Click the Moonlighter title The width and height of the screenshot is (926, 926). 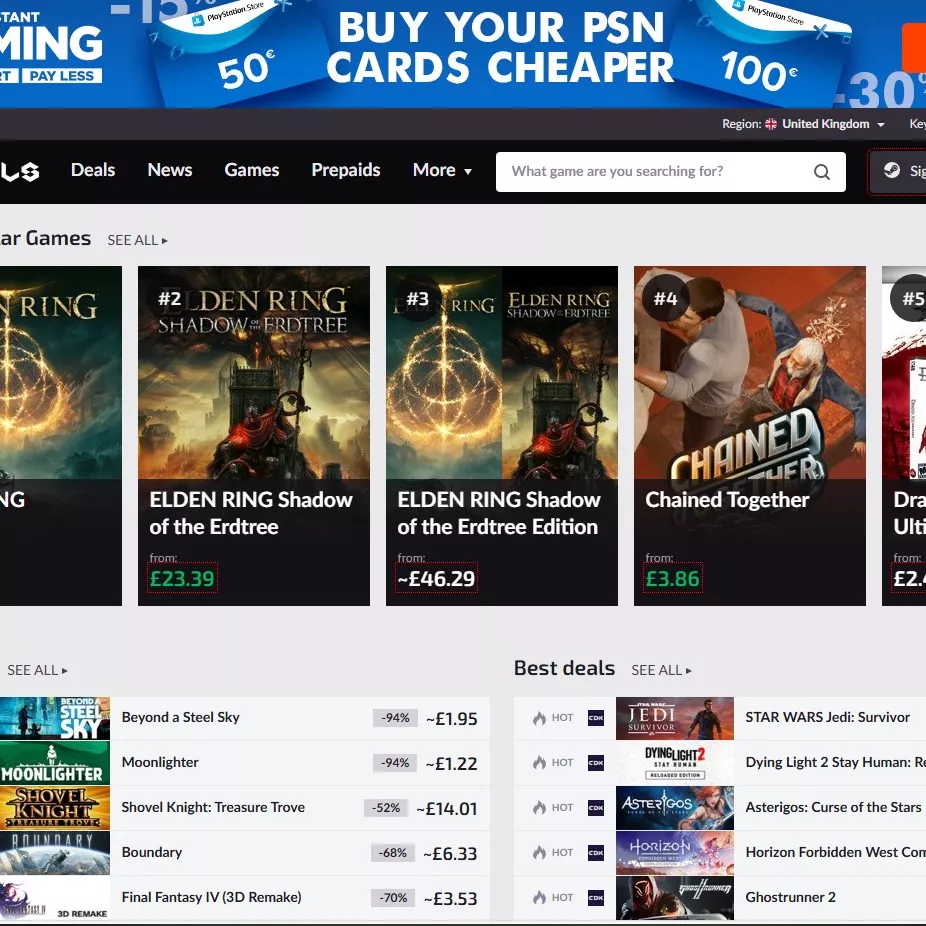tap(160, 762)
